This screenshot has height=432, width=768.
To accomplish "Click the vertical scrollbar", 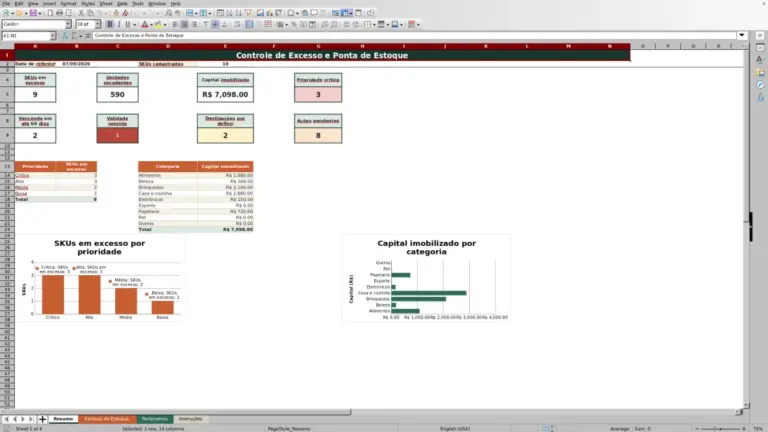I will (x=746, y=225).
